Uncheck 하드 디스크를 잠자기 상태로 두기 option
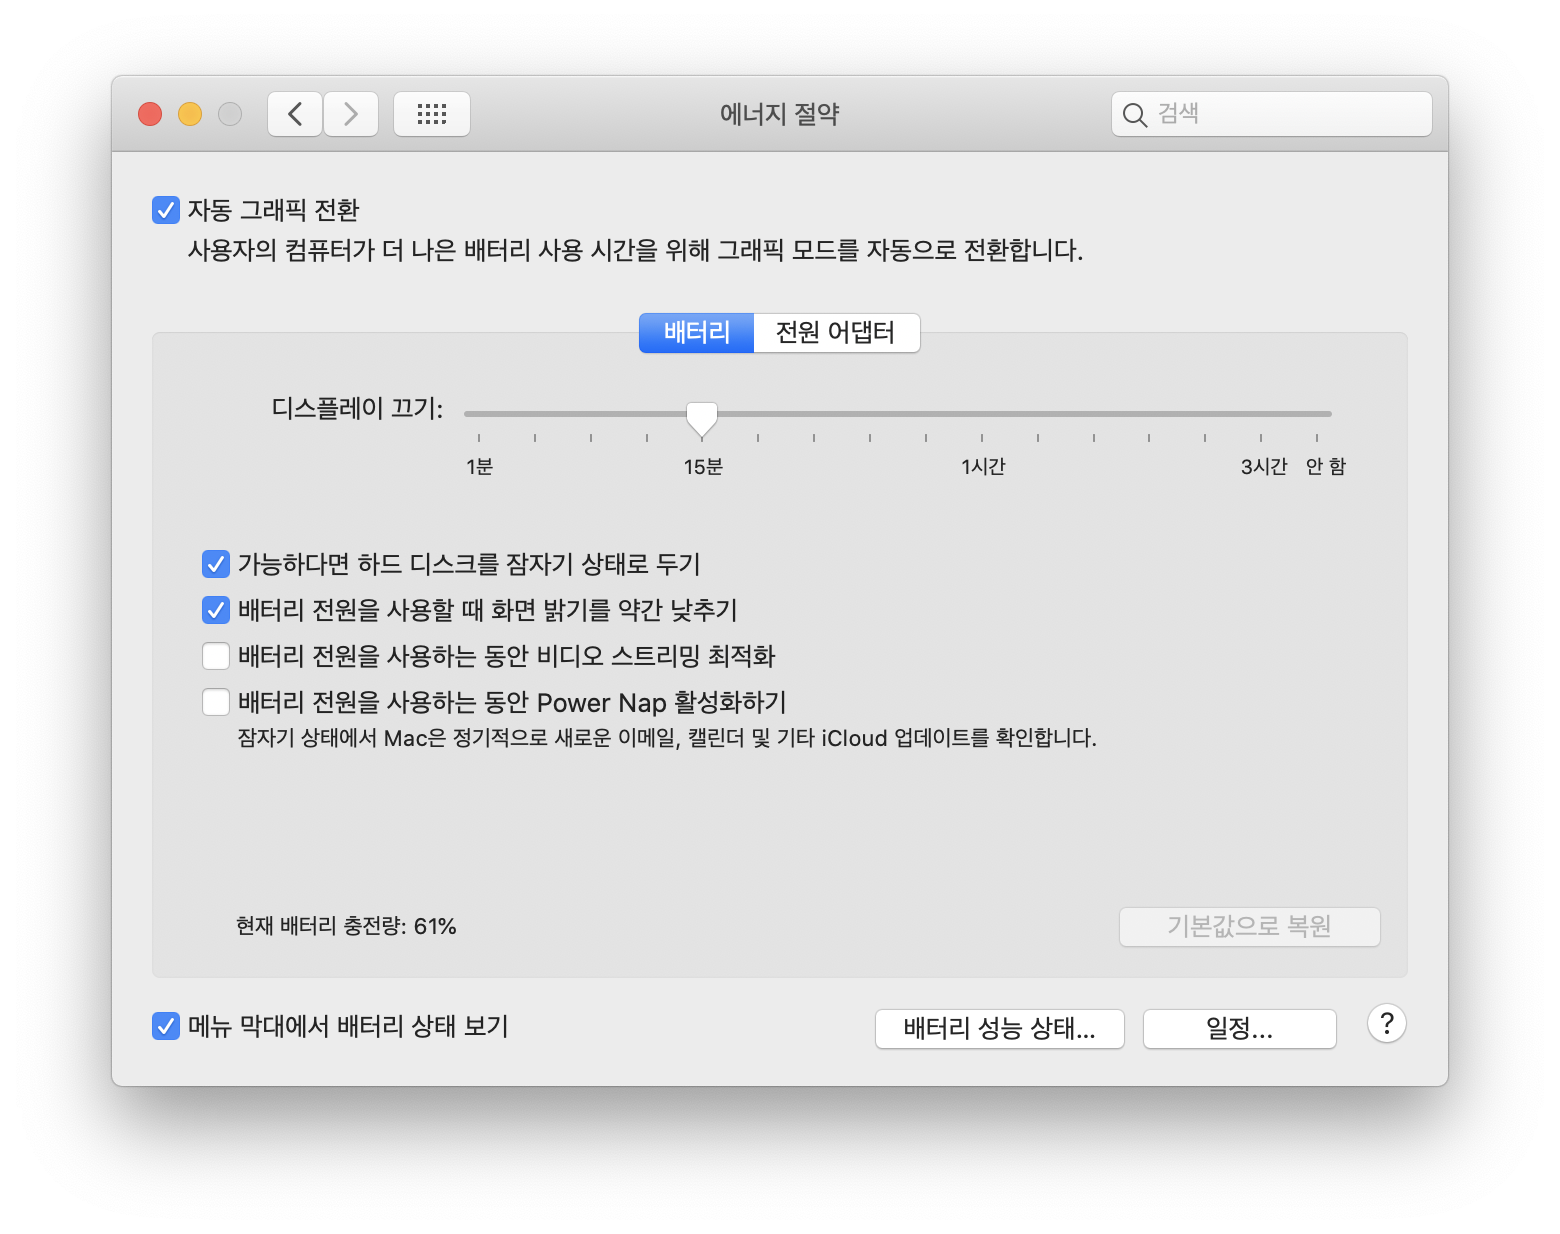1560x1234 pixels. [216, 564]
